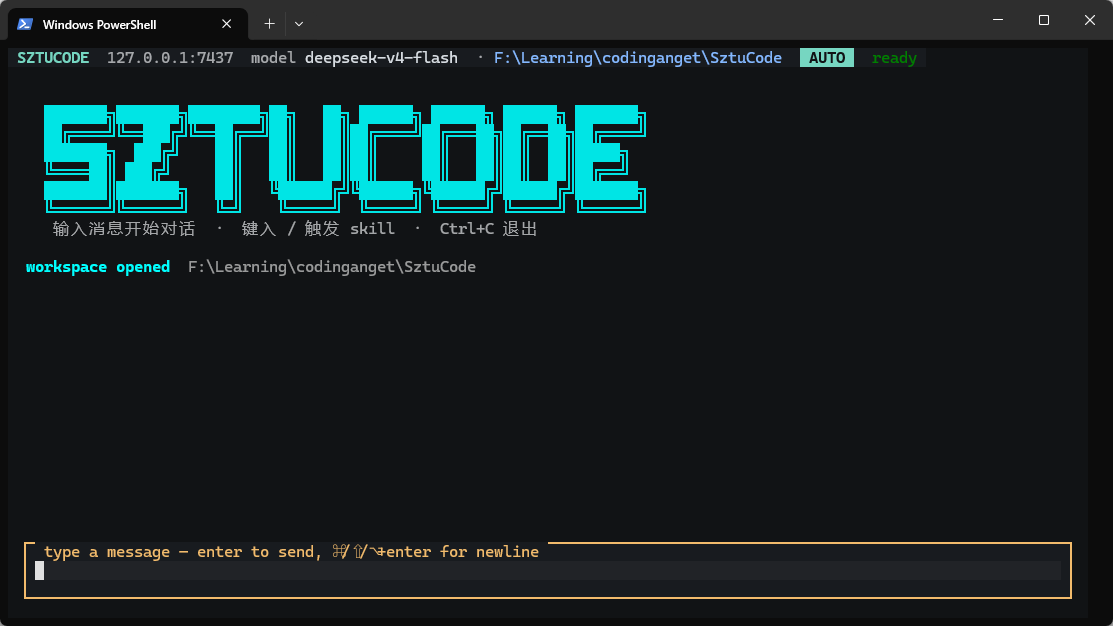Click the workspace path after workspace opened
The height and width of the screenshot is (626, 1113).
point(331,267)
